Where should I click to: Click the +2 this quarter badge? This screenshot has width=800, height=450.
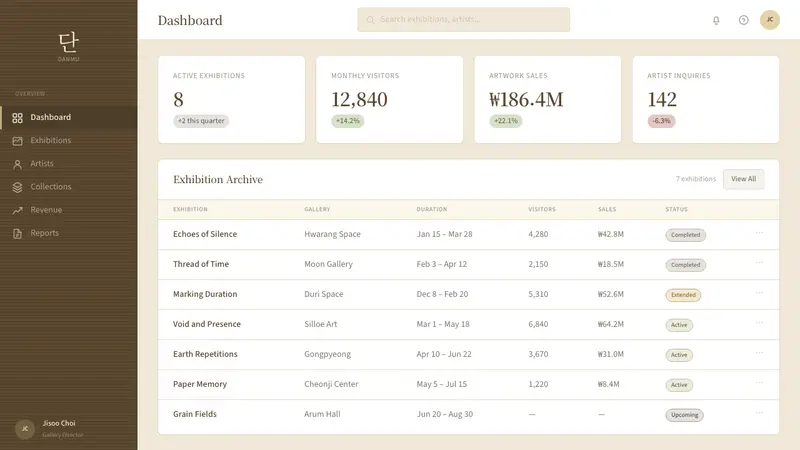(x=201, y=121)
